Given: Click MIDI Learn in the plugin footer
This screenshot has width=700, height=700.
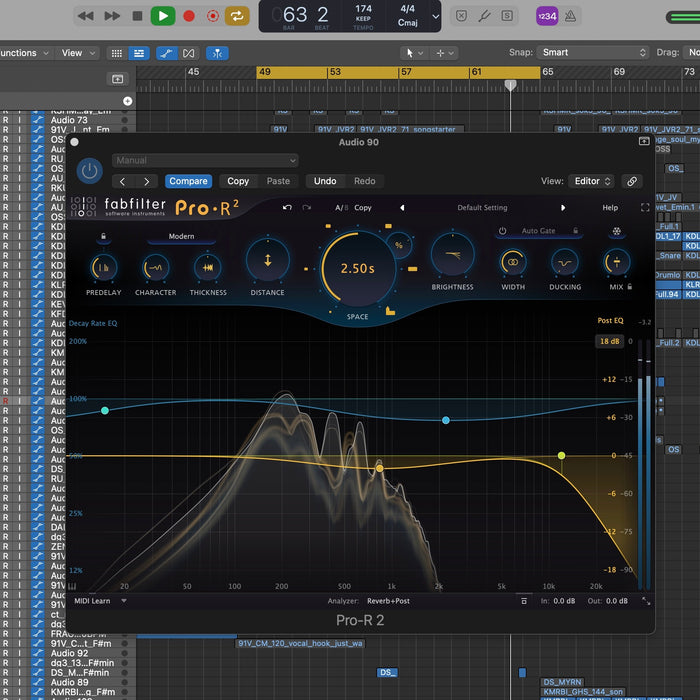Looking at the screenshot, I should [92, 601].
